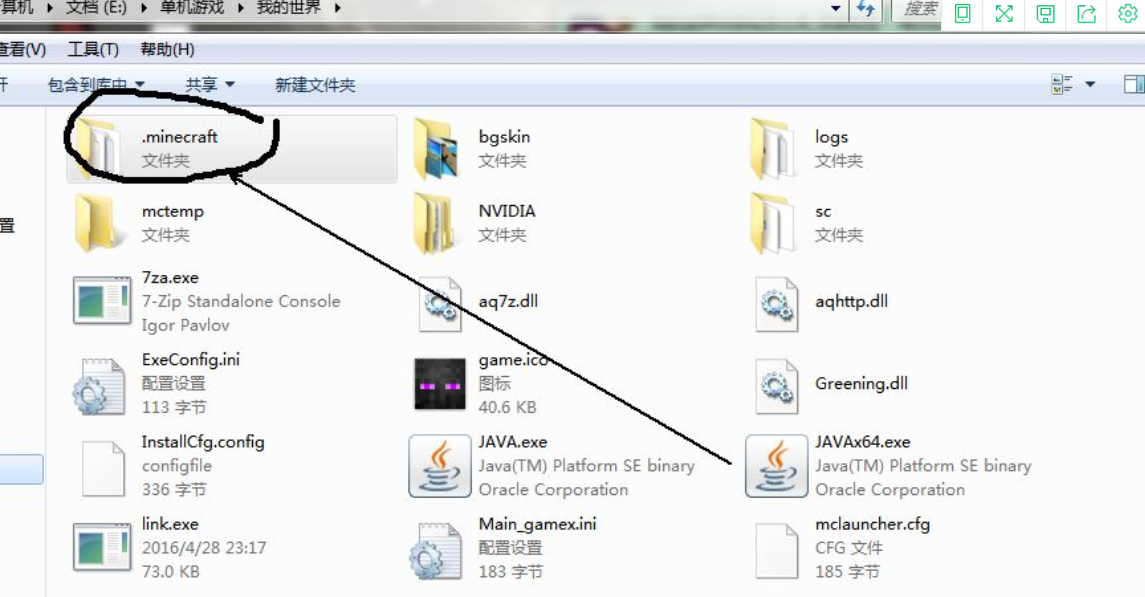Viewport: 1145px width, 597px height.
Task: Expand the breadcrumb arrow before 文档 (E:)
Action: pyautogui.click(x=50, y=8)
